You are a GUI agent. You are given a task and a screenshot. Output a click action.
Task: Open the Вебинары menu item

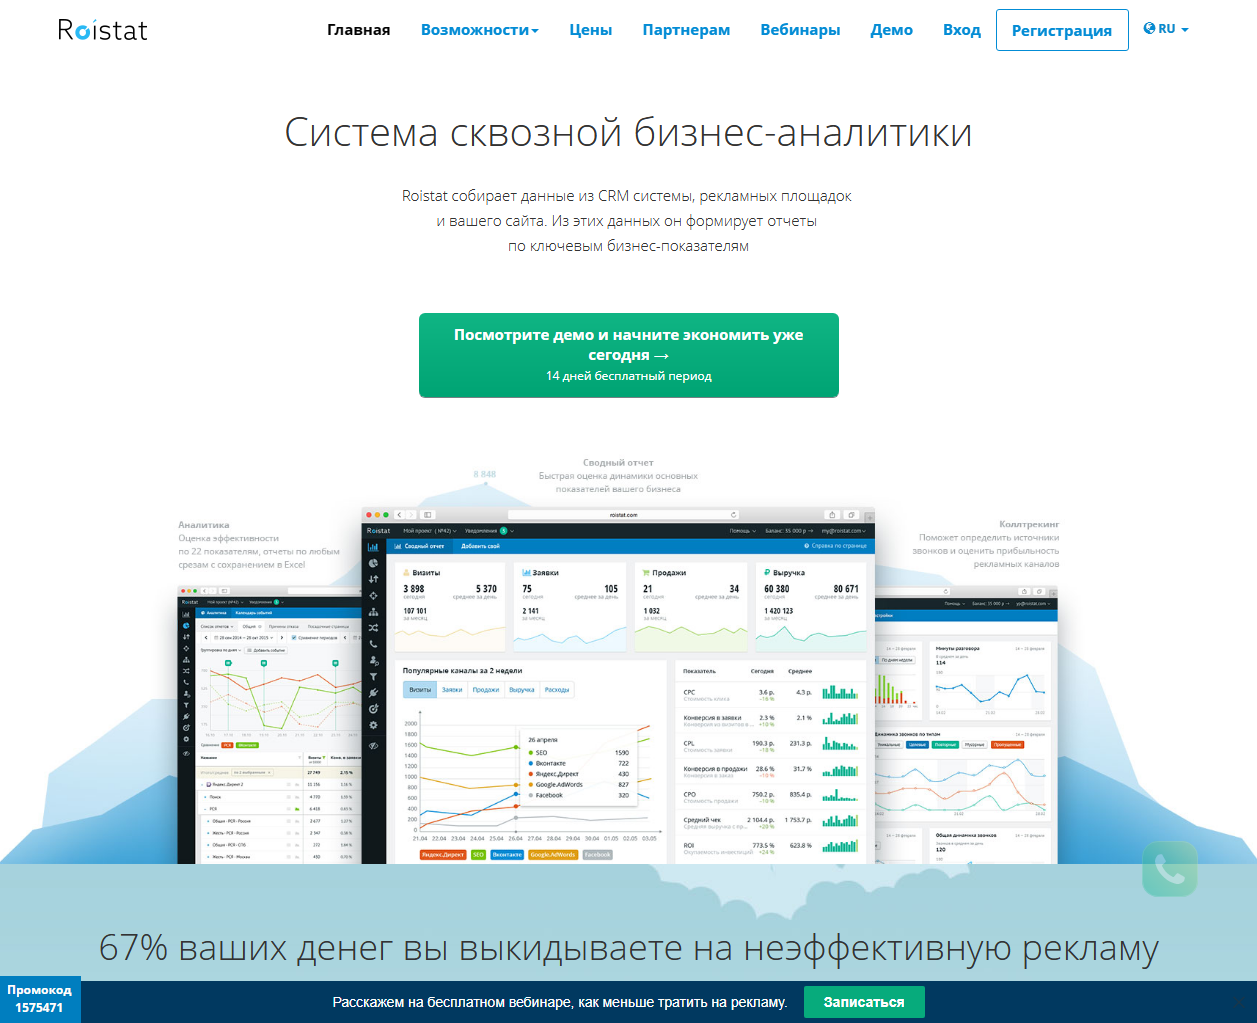(x=800, y=30)
